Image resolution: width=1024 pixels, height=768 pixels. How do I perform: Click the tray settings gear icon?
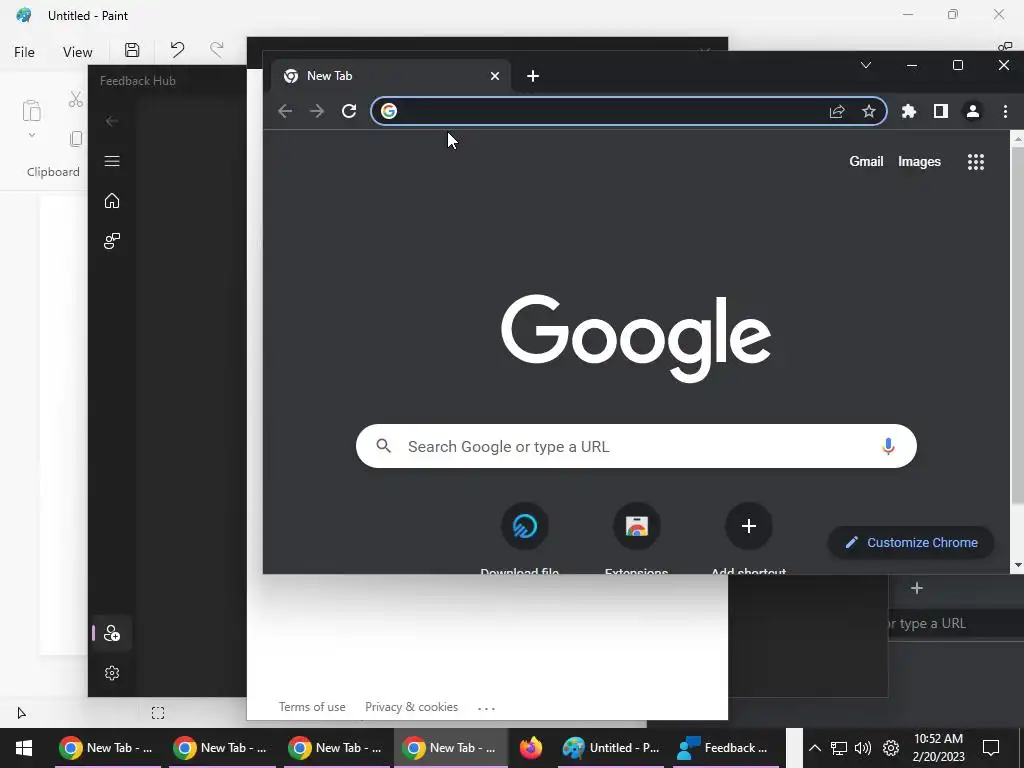891,748
